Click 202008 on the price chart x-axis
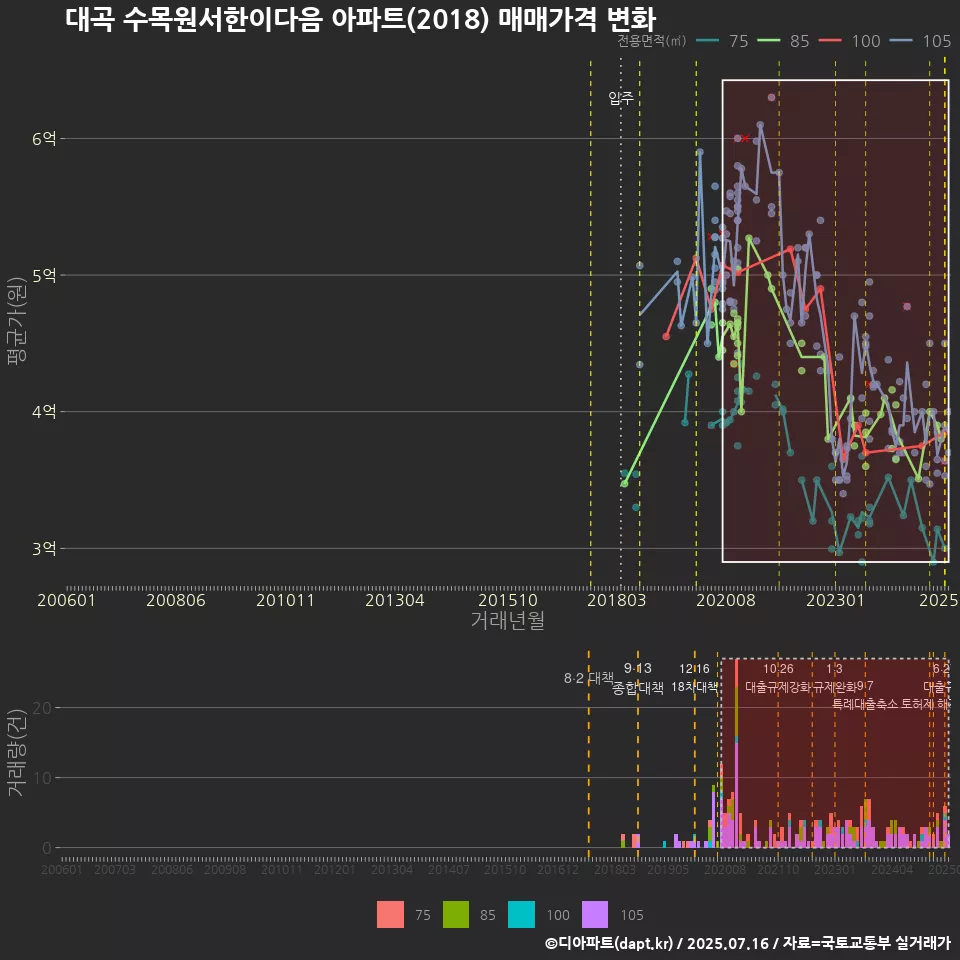Image resolution: width=960 pixels, height=960 pixels. pyautogui.click(x=726, y=600)
